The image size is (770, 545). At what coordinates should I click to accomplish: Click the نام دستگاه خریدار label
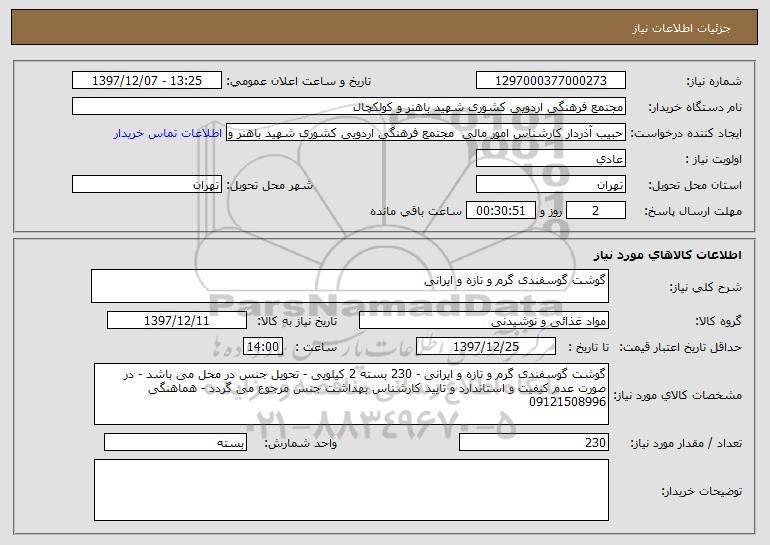(x=695, y=108)
